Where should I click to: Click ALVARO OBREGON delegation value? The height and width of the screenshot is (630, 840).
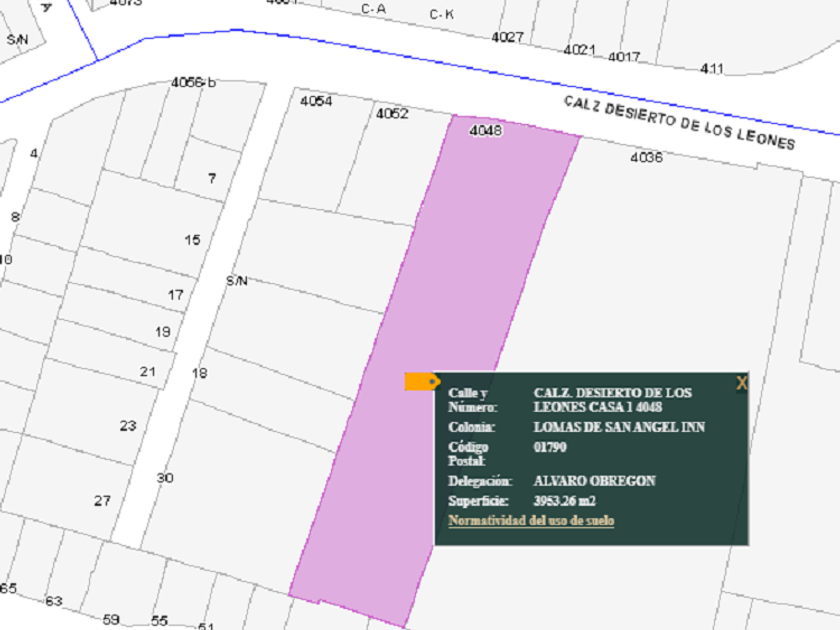[x=594, y=481]
